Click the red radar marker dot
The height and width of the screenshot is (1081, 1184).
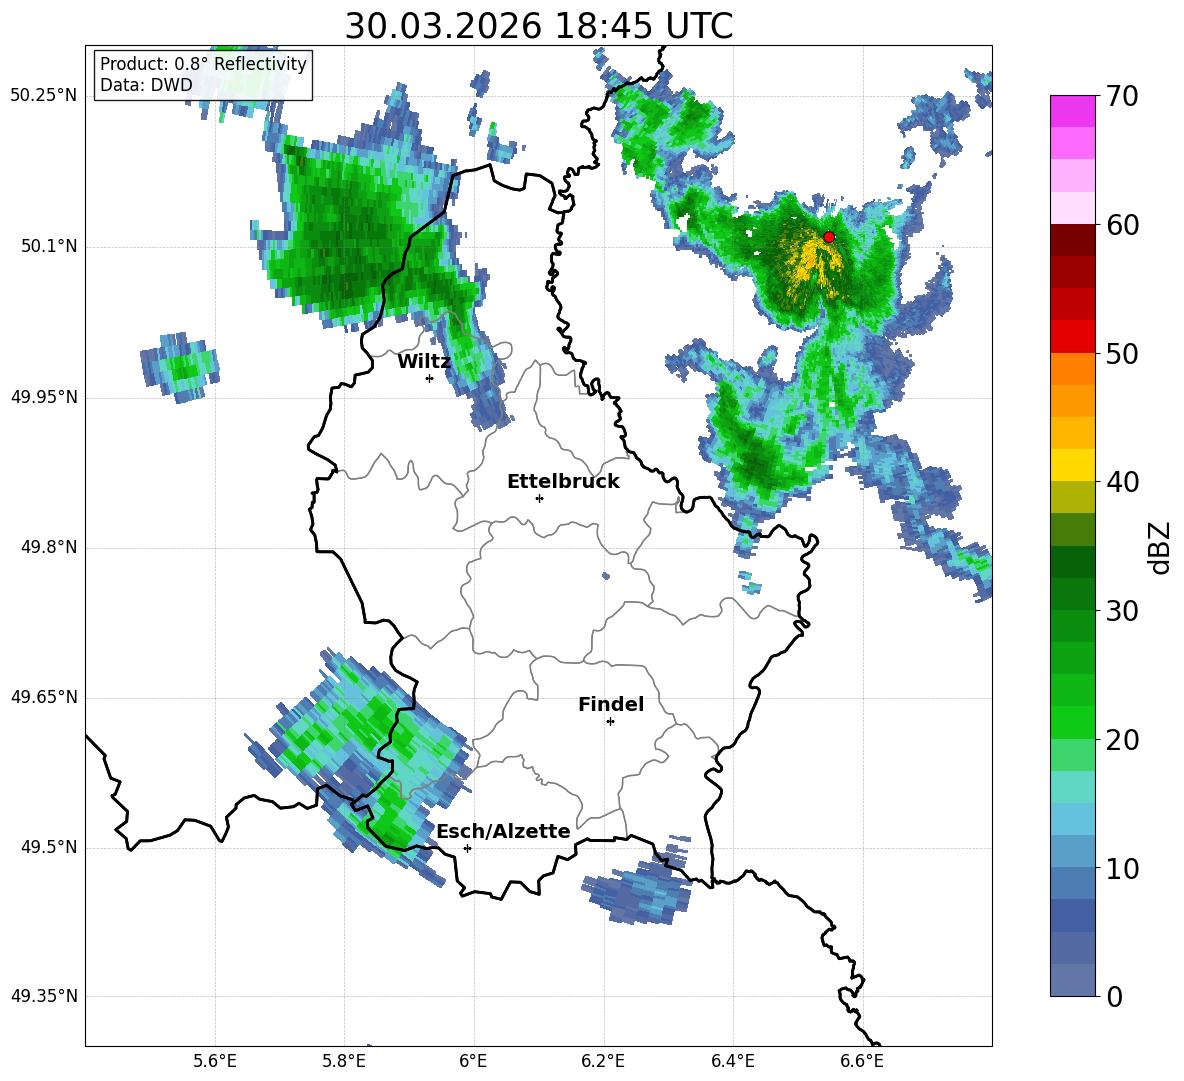828,236
